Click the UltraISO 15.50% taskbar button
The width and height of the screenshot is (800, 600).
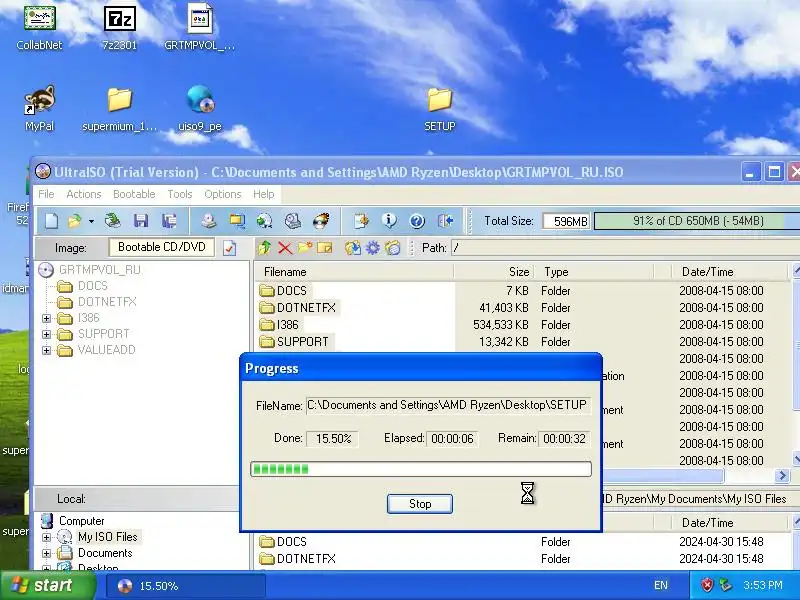[x=186, y=586]
